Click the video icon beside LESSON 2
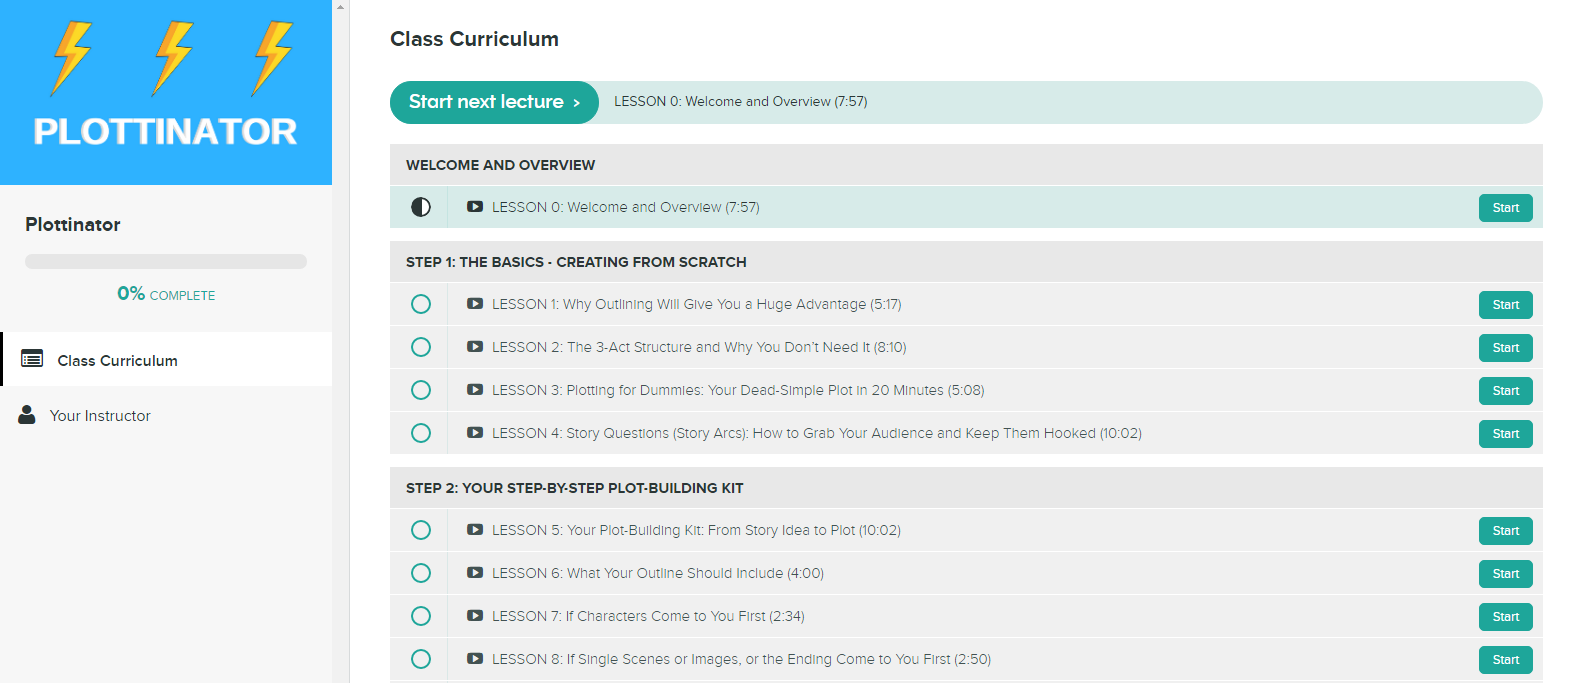 pyautogui.click(x=475, y=347)
